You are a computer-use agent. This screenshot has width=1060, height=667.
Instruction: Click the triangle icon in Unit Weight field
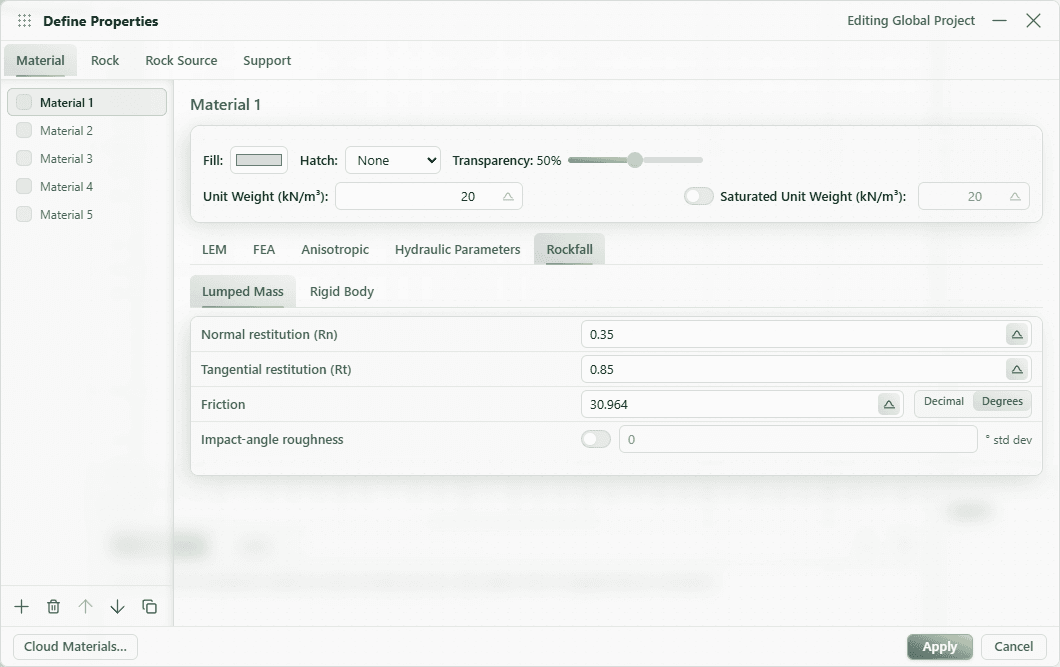point(508,197)
